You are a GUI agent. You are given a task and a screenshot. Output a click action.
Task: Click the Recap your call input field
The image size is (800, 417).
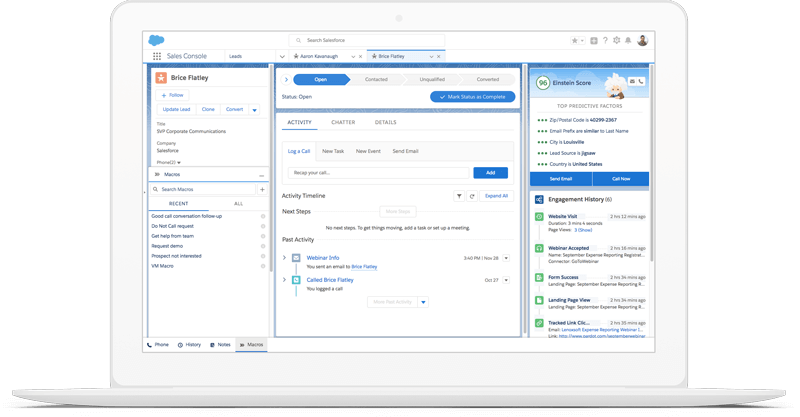point(377,173)
